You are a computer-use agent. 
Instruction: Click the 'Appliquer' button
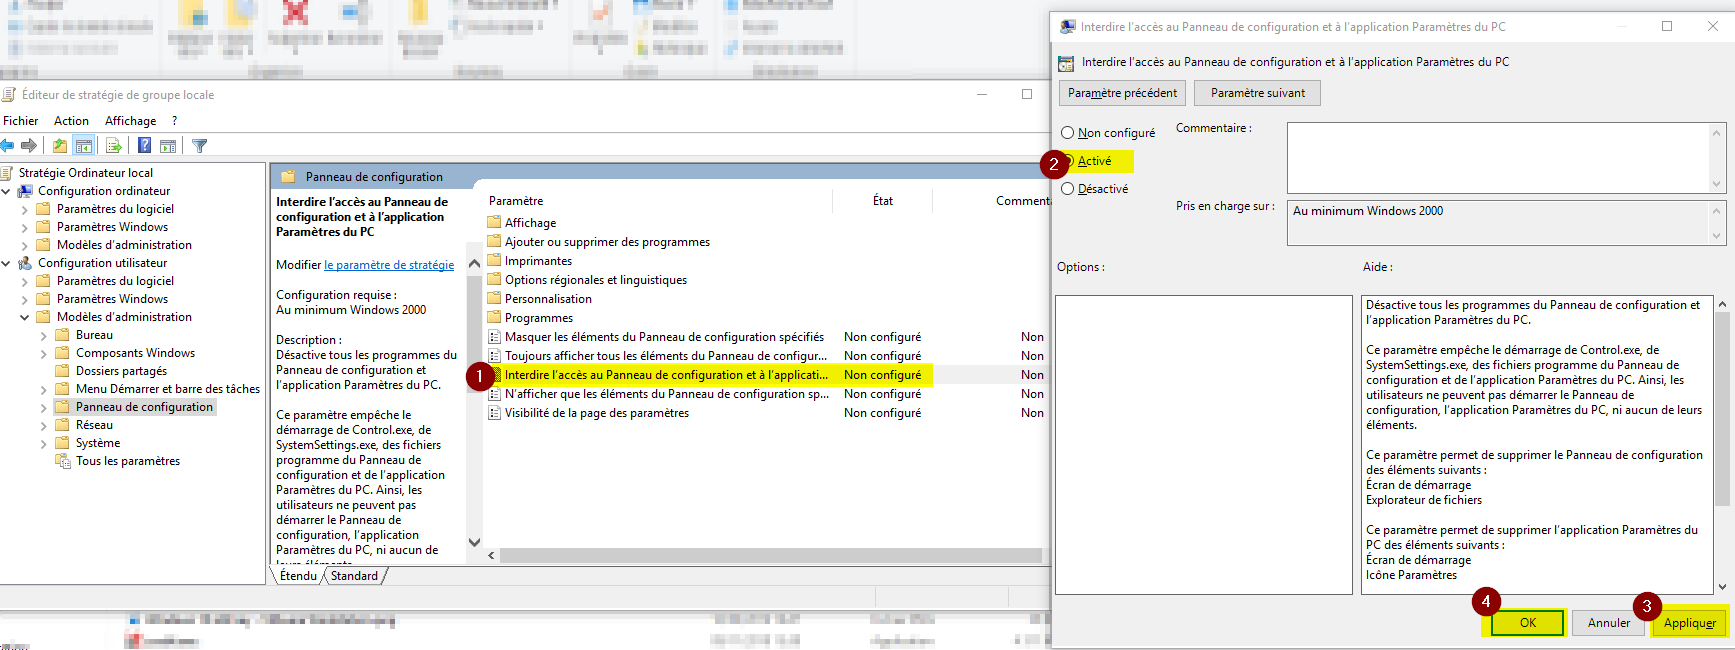1689,623
